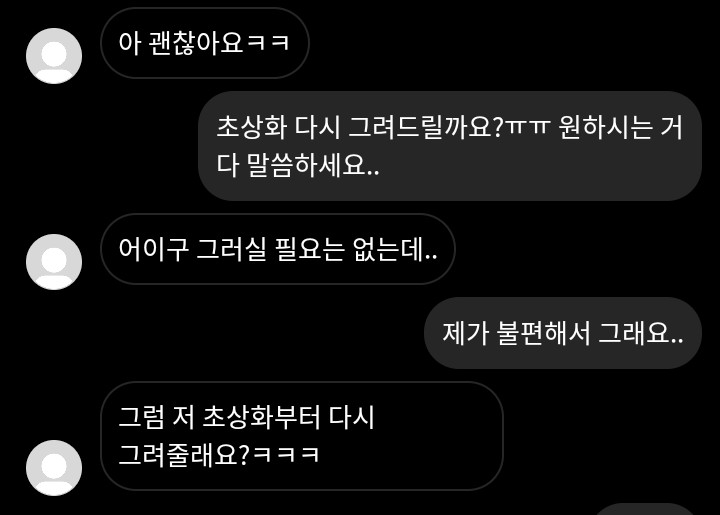Click sent message "제가 불편해서 그래요.."
This screenshot has width=720, height=515.
point(563,333)
